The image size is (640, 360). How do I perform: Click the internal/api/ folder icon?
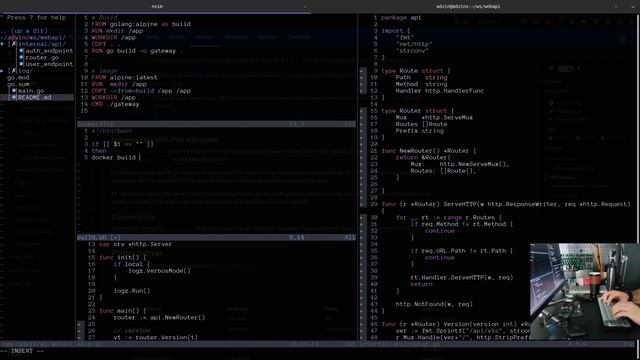coord(13,44)
